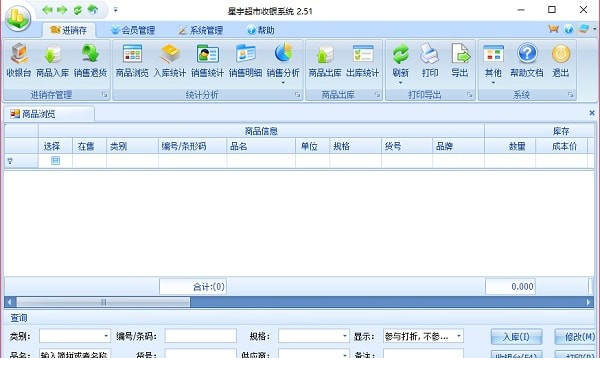Click the shopping cart icon at top right
600x372 pixels.
pyautogui.click(x=553, y=29)
